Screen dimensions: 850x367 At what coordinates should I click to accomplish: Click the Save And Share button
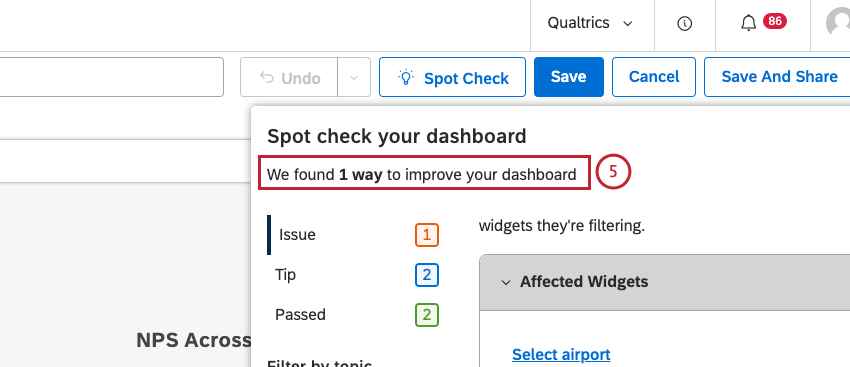pyautogui.click(x=777, y=77)
